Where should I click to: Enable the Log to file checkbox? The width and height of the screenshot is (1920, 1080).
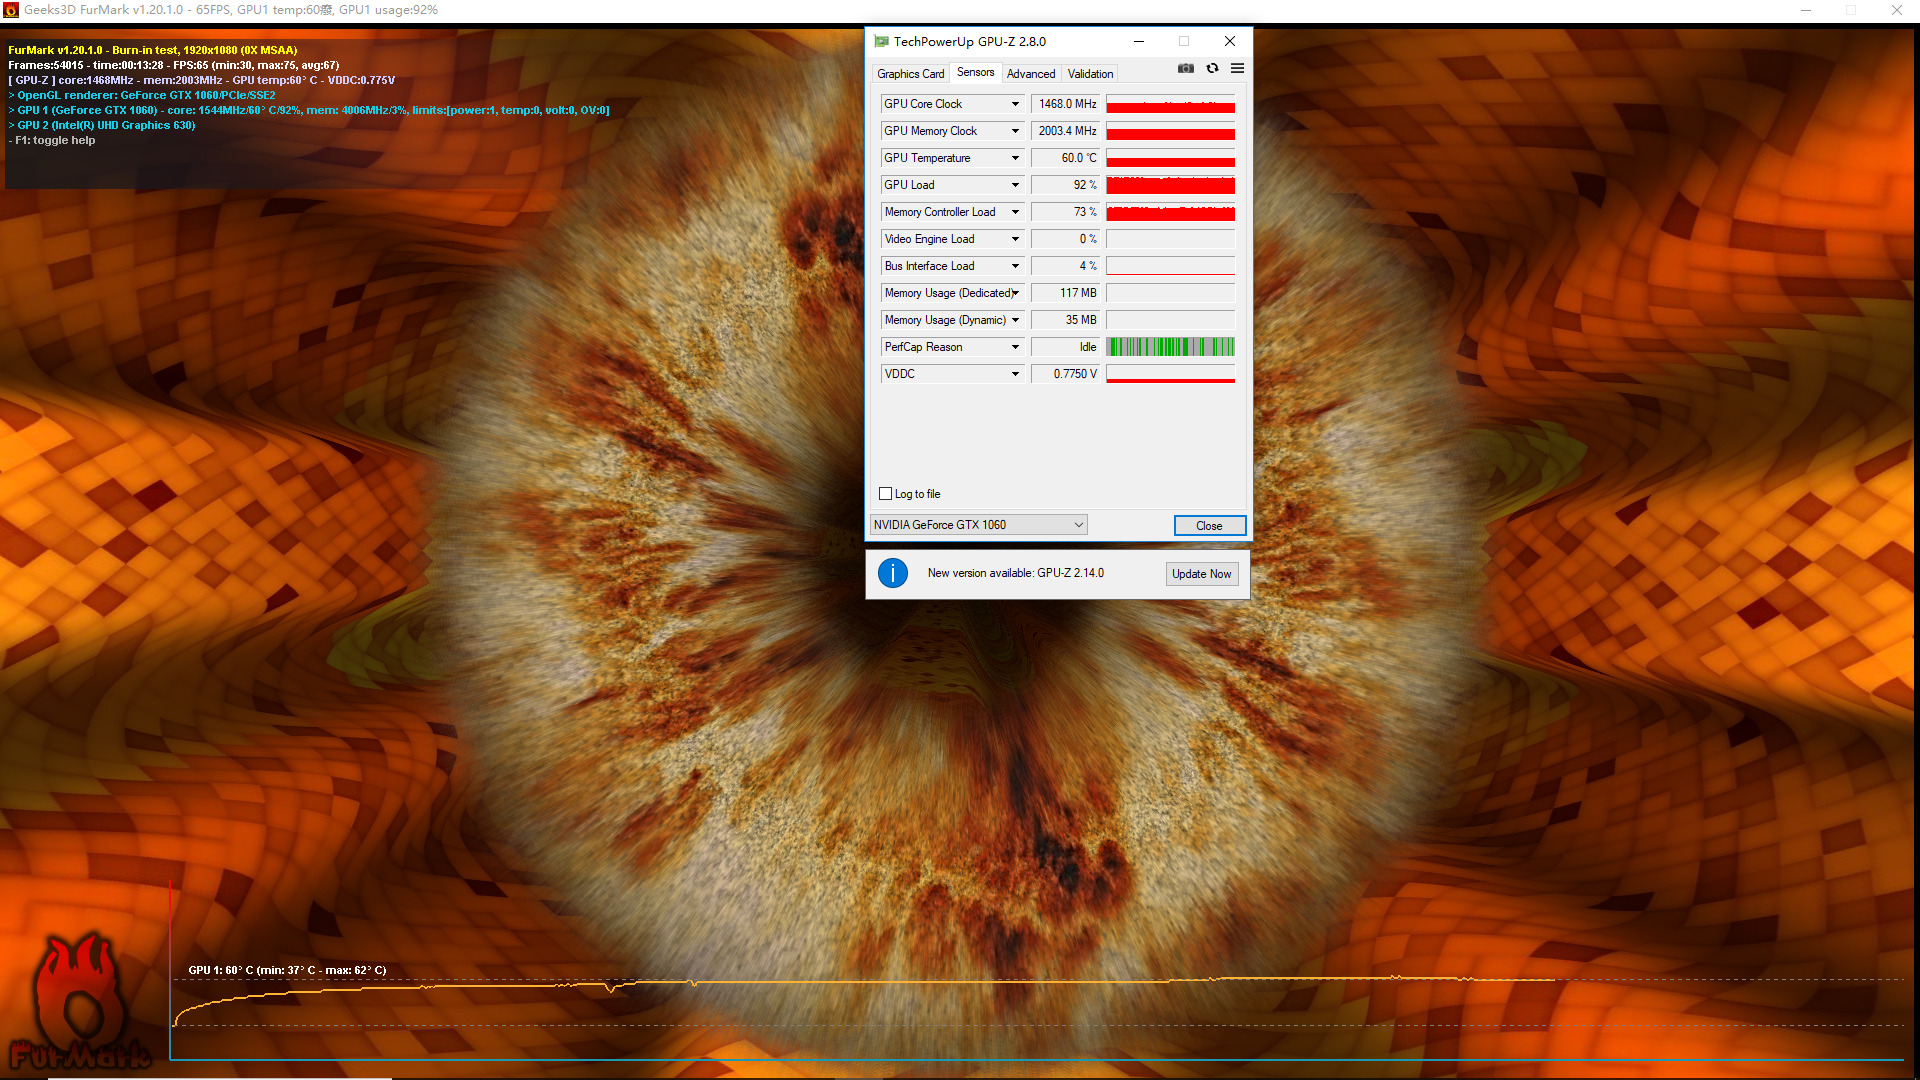point(885,494)
